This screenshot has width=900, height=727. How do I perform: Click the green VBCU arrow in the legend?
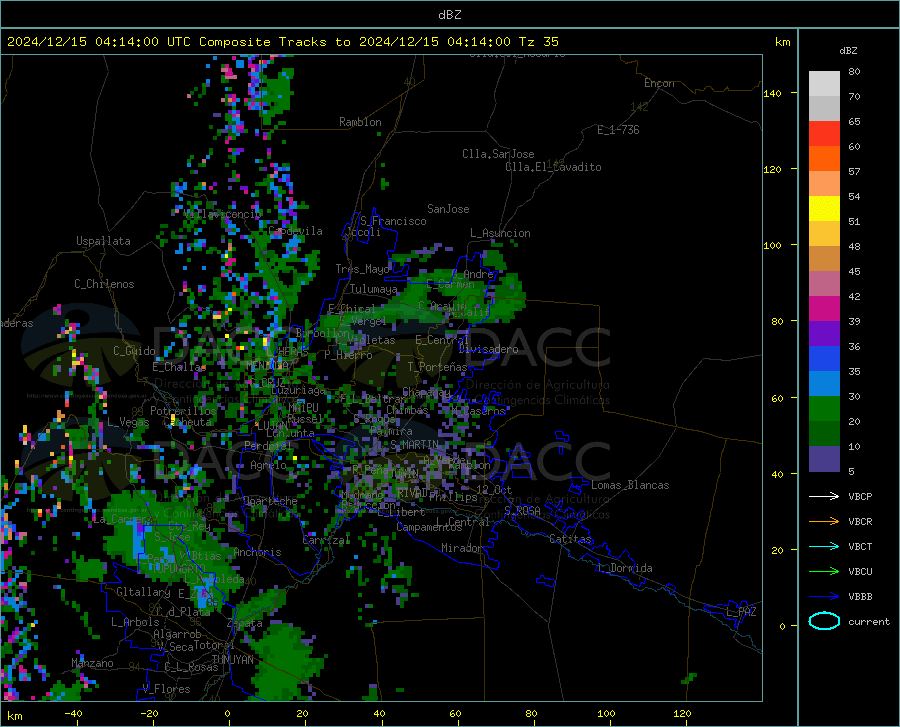(824, 571)
